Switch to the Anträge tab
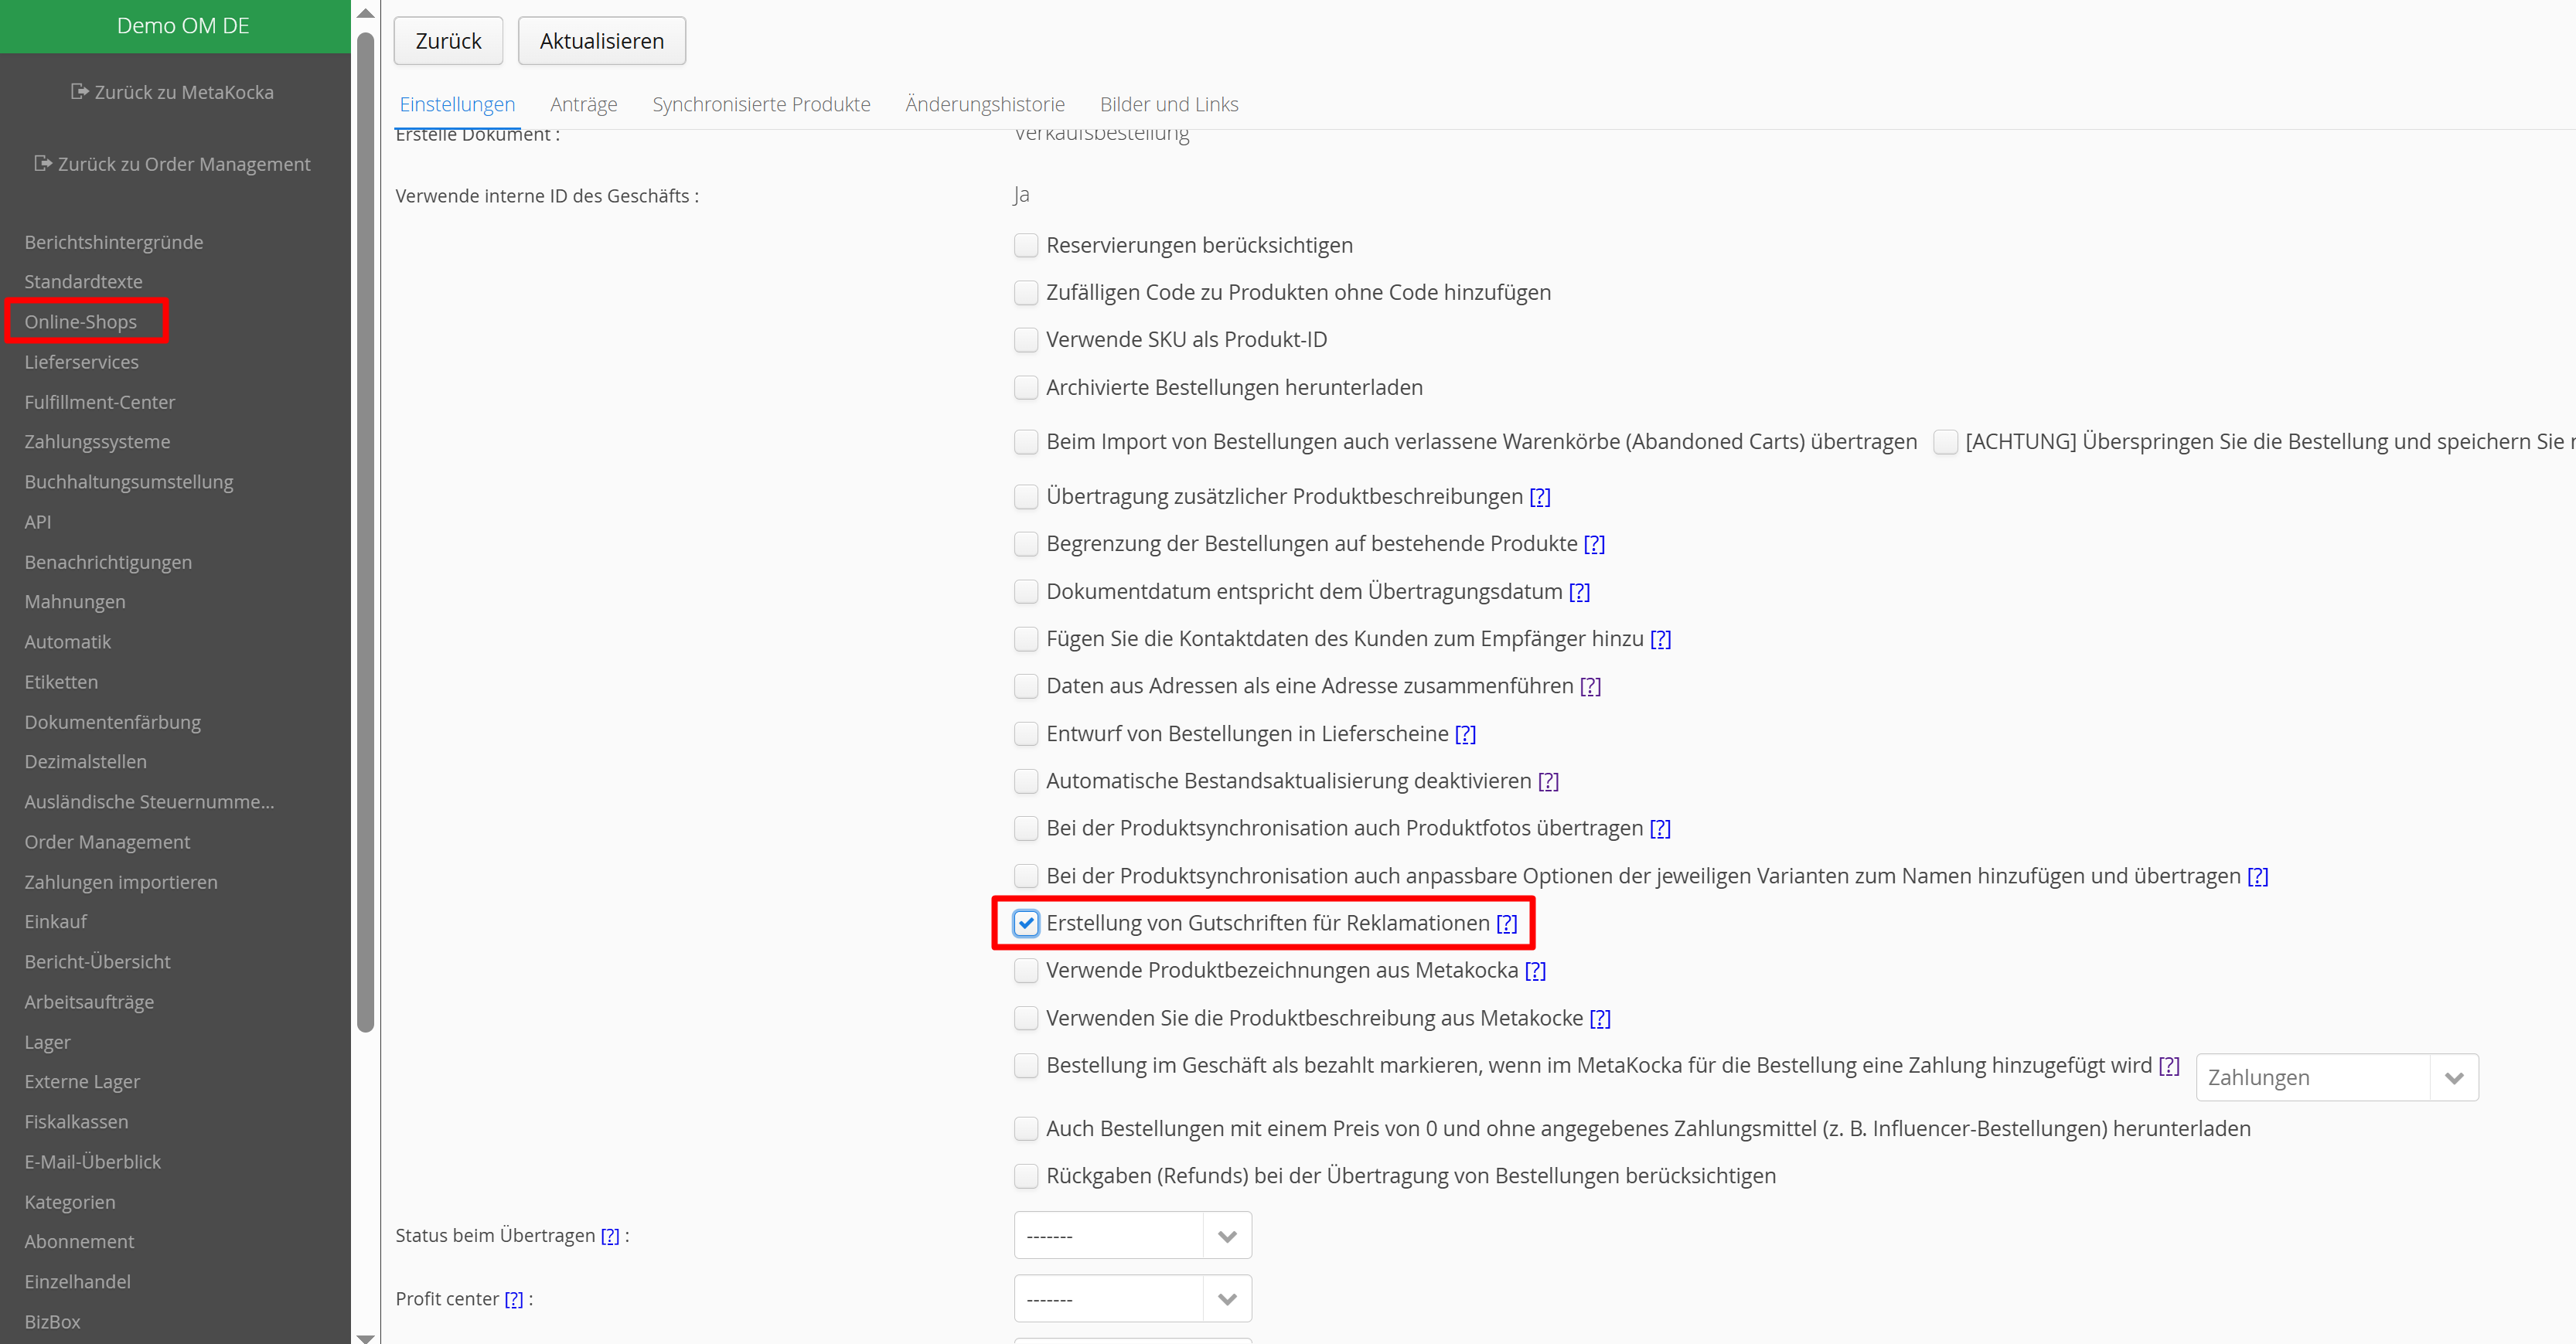Image resolution: width=2576 pixels, height=1344 pixels. [x=583, y=104]
